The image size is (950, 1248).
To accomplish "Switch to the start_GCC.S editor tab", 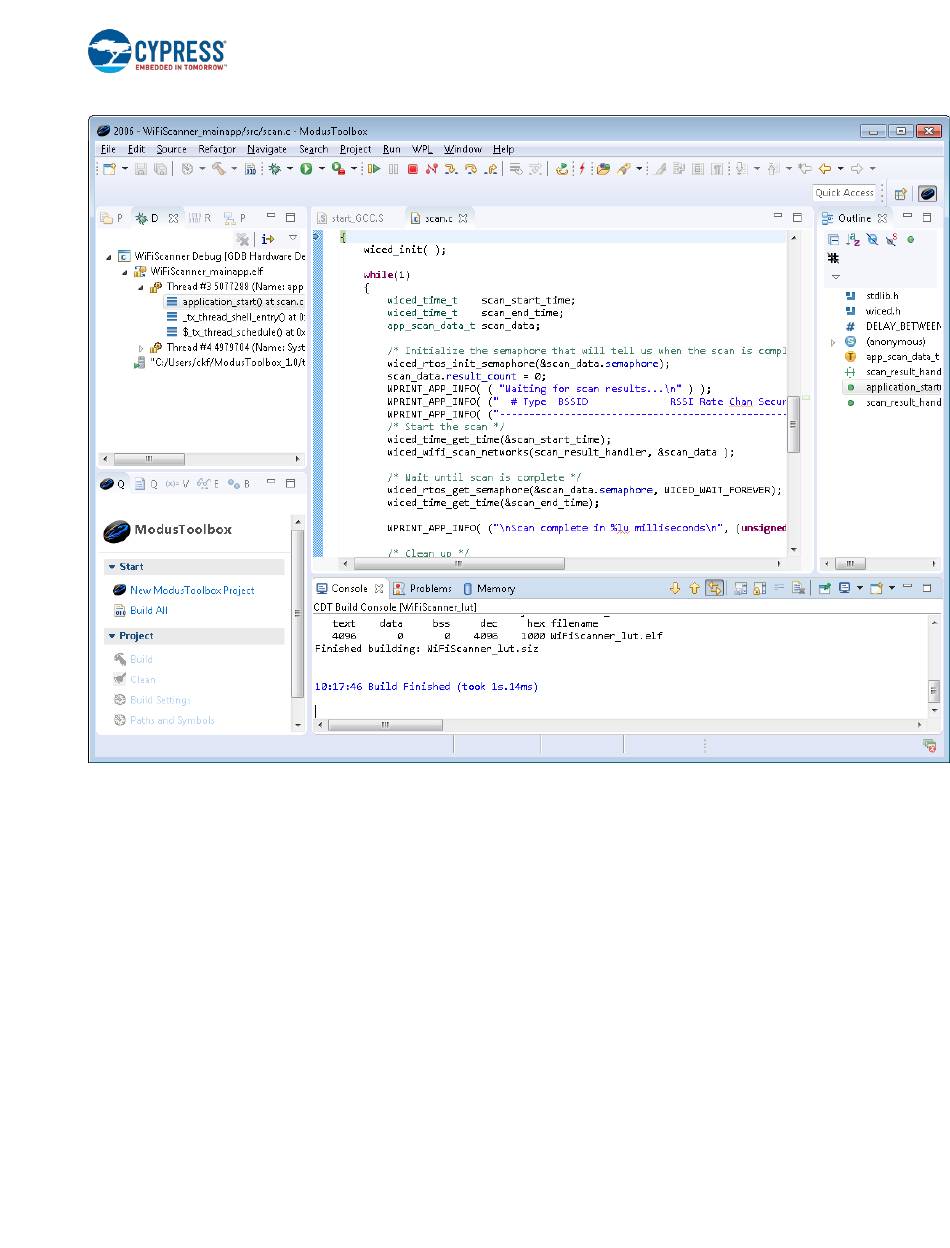I will pos(349,217).
